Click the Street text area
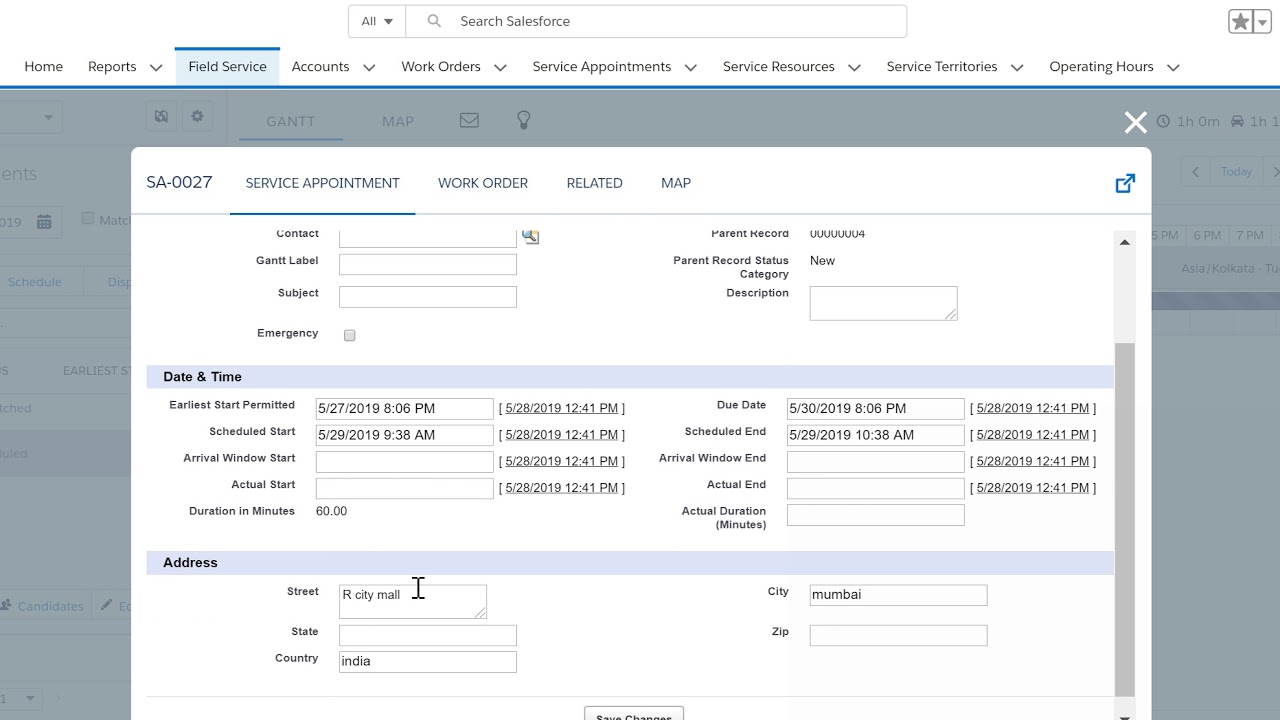 click(413, 601)
